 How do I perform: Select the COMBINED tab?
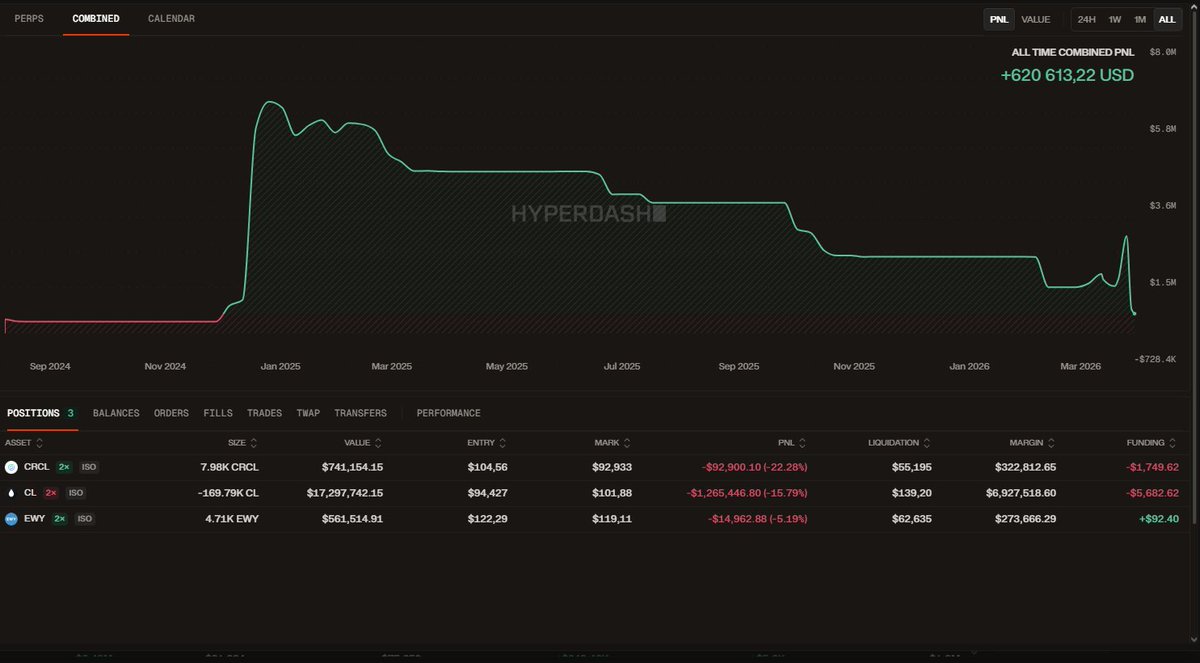96,19
